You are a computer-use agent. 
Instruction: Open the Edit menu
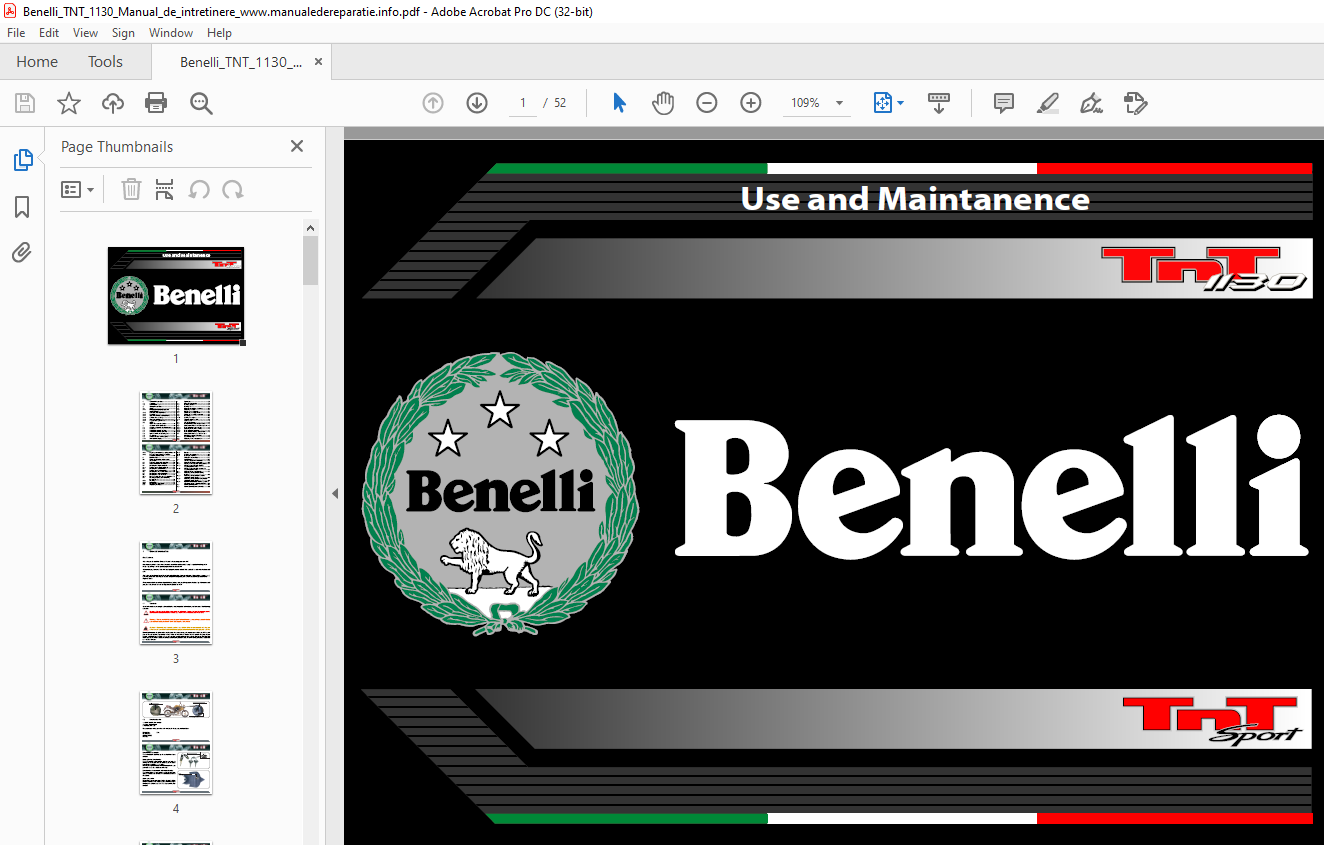[x=49, y=33]
